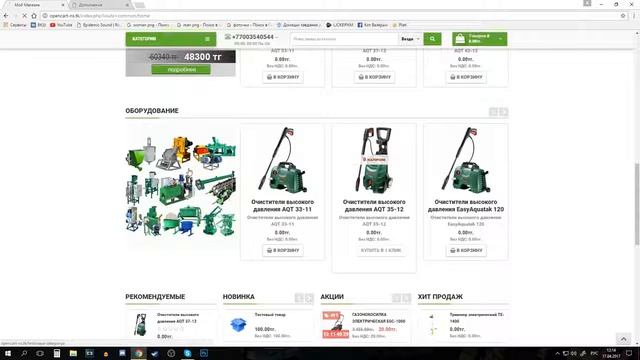Open the Тестовый товар blue box thumbnail

[238, 325]
